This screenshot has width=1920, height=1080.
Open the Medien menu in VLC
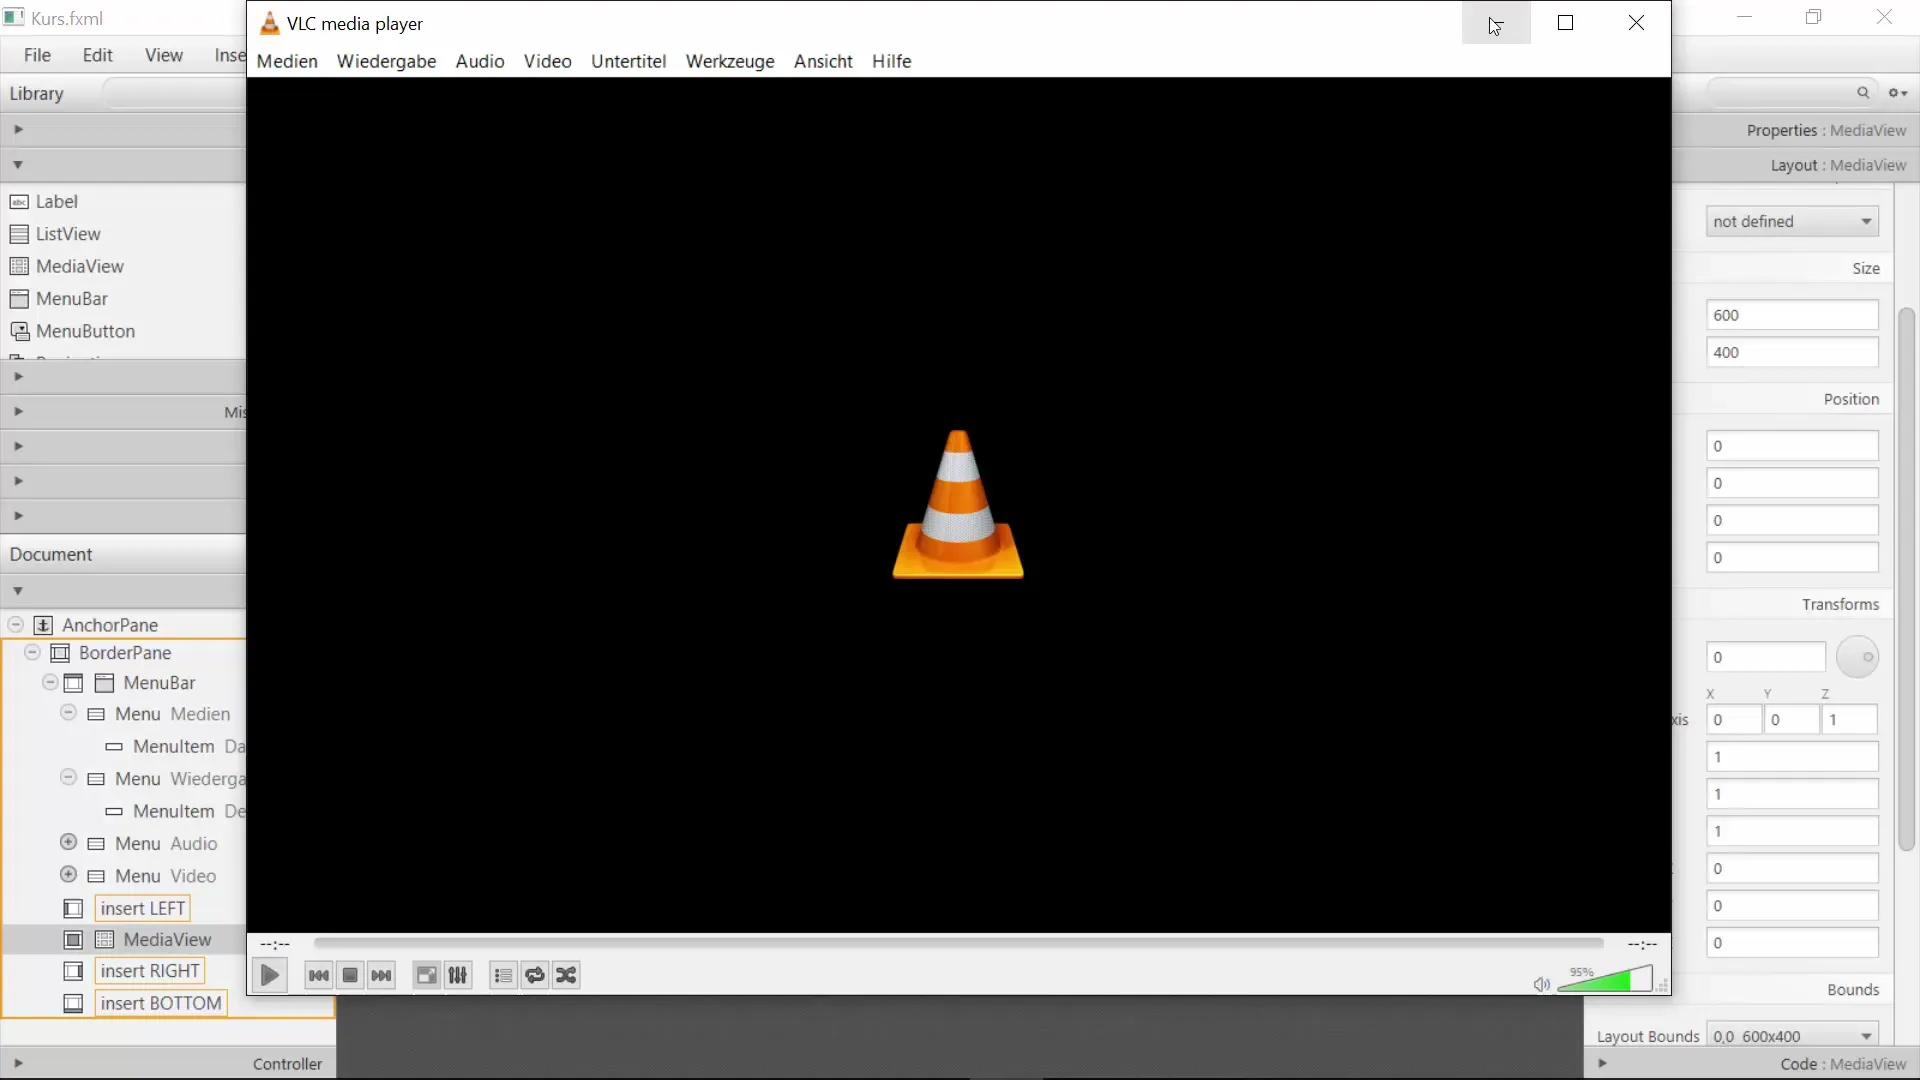tap(287, 61)
